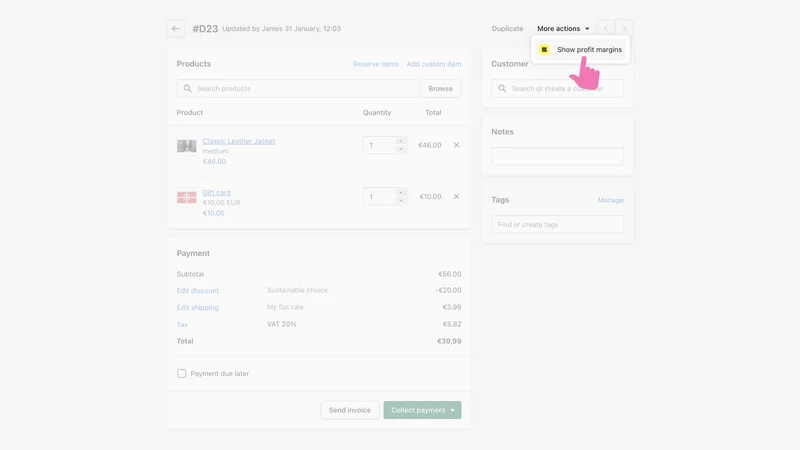Focus the Search products field

[297, 88]
